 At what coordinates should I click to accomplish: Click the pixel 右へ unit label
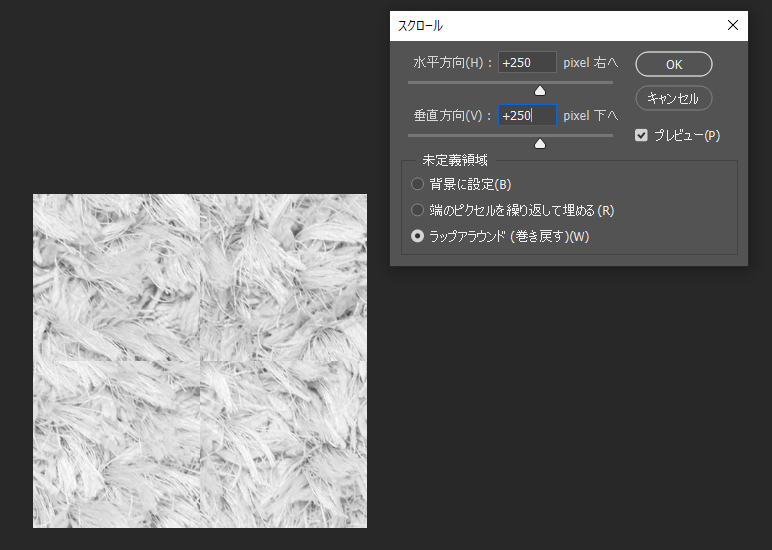[x=590, y=63]
